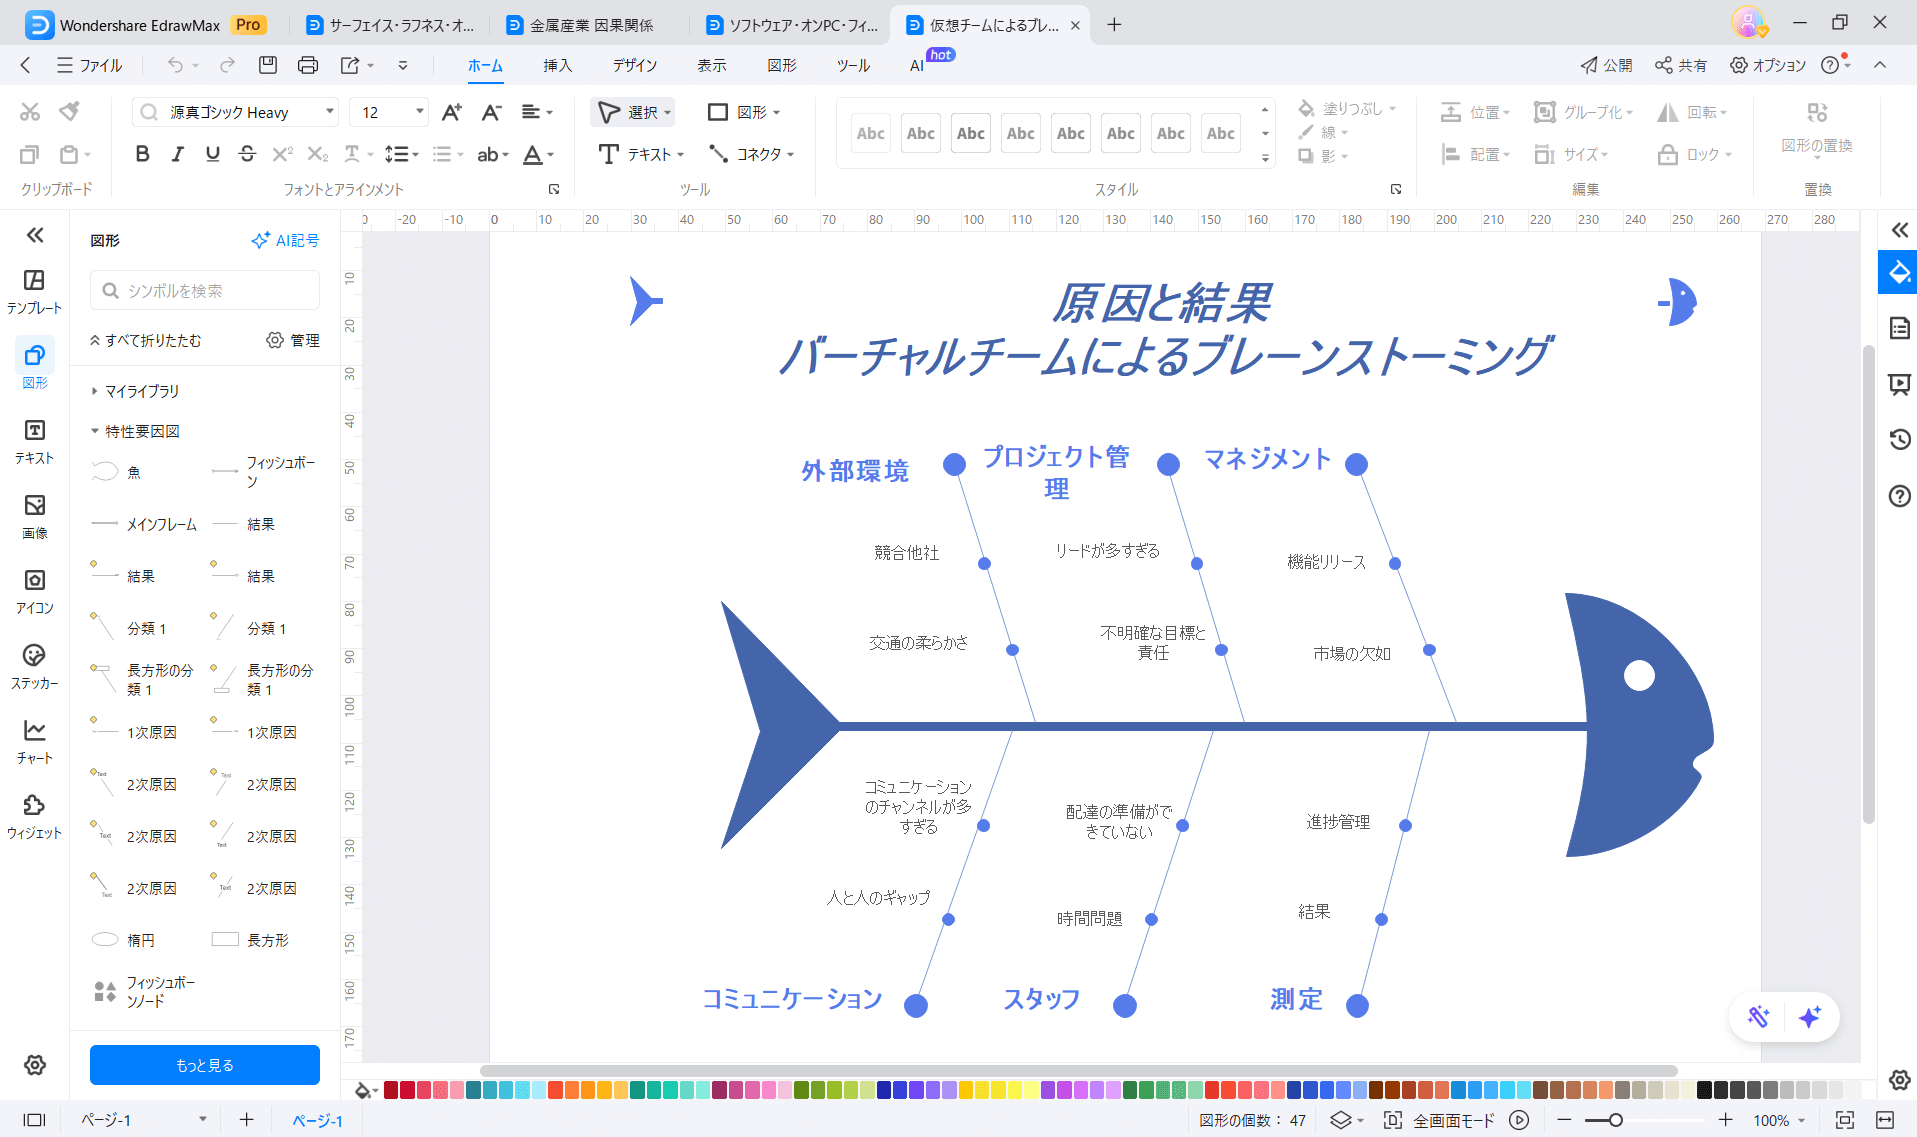This screenshot has width=1917, height=1137.
Task: Click the presentation play icon in status bar
Action: coord(1519,1120)
